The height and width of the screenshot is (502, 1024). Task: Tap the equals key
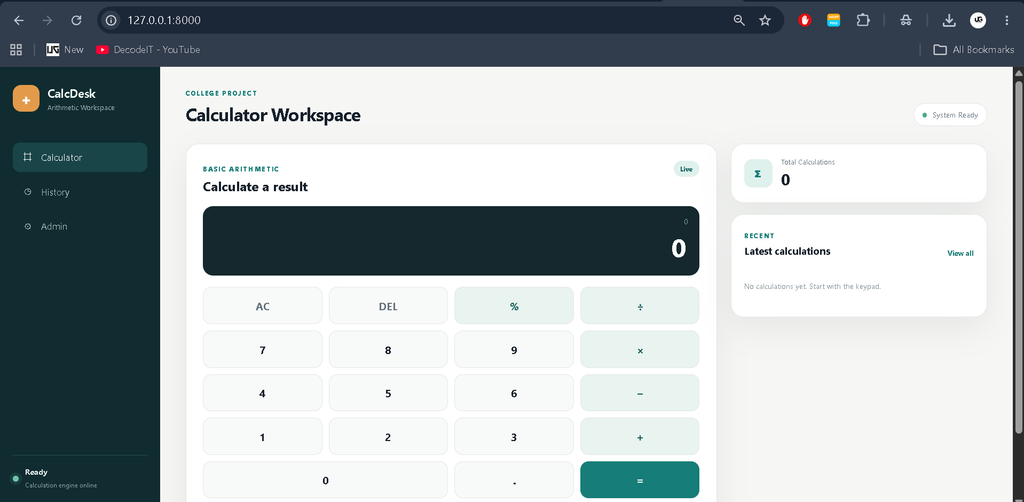coord(640,480)
